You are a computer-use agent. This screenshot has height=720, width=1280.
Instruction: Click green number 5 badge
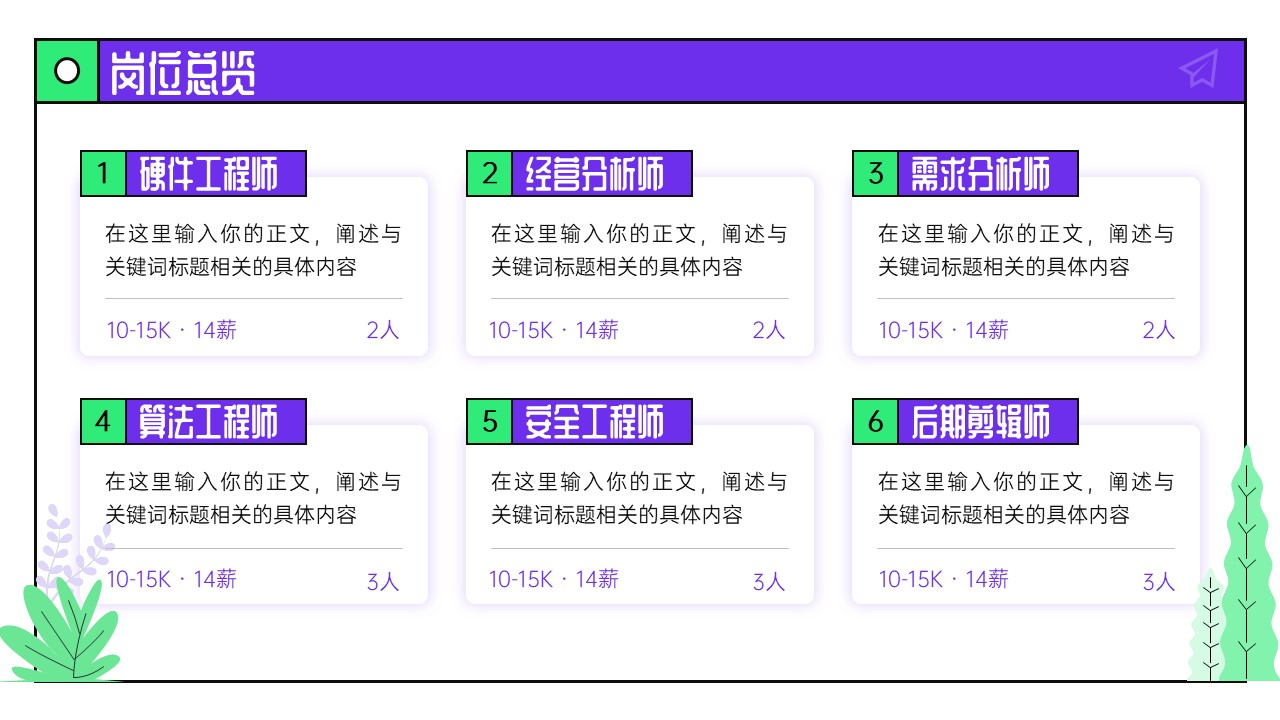489,422
